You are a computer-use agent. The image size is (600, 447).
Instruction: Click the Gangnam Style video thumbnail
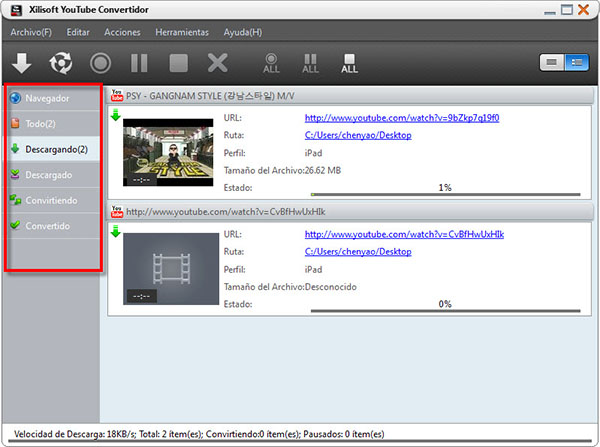coord(168,152)
